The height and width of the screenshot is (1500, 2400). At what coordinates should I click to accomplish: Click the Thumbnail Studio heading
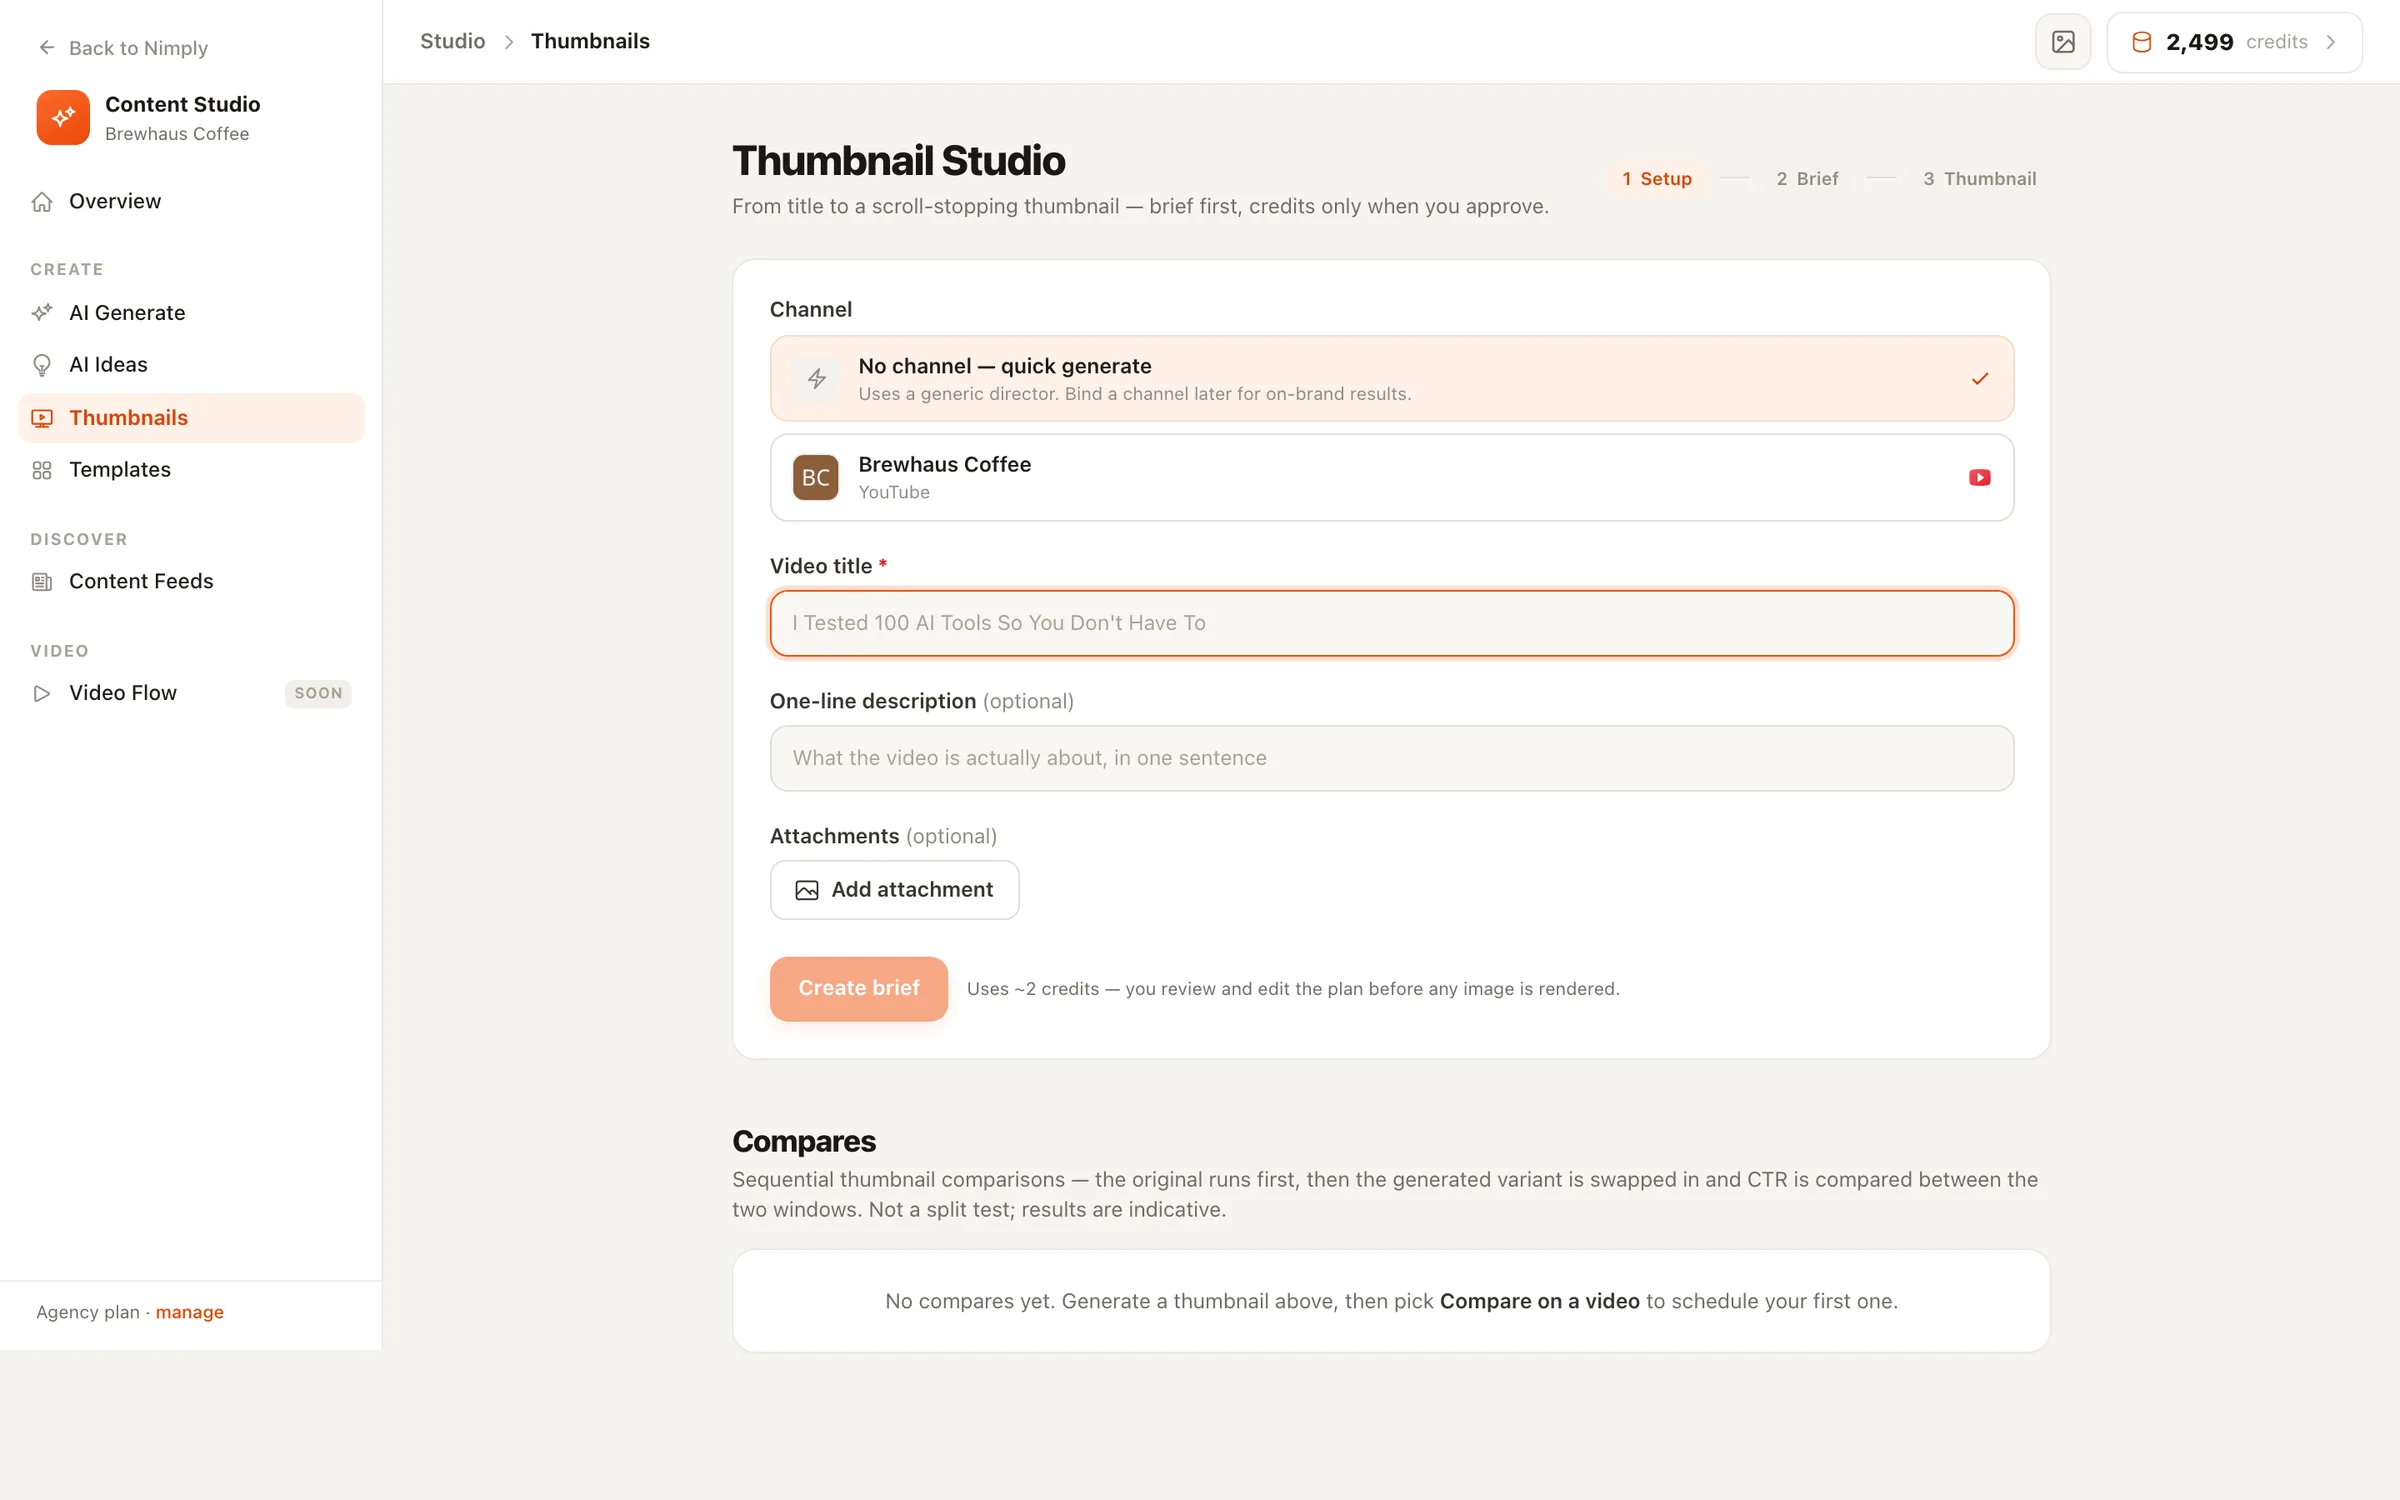[x=899, y=160]
